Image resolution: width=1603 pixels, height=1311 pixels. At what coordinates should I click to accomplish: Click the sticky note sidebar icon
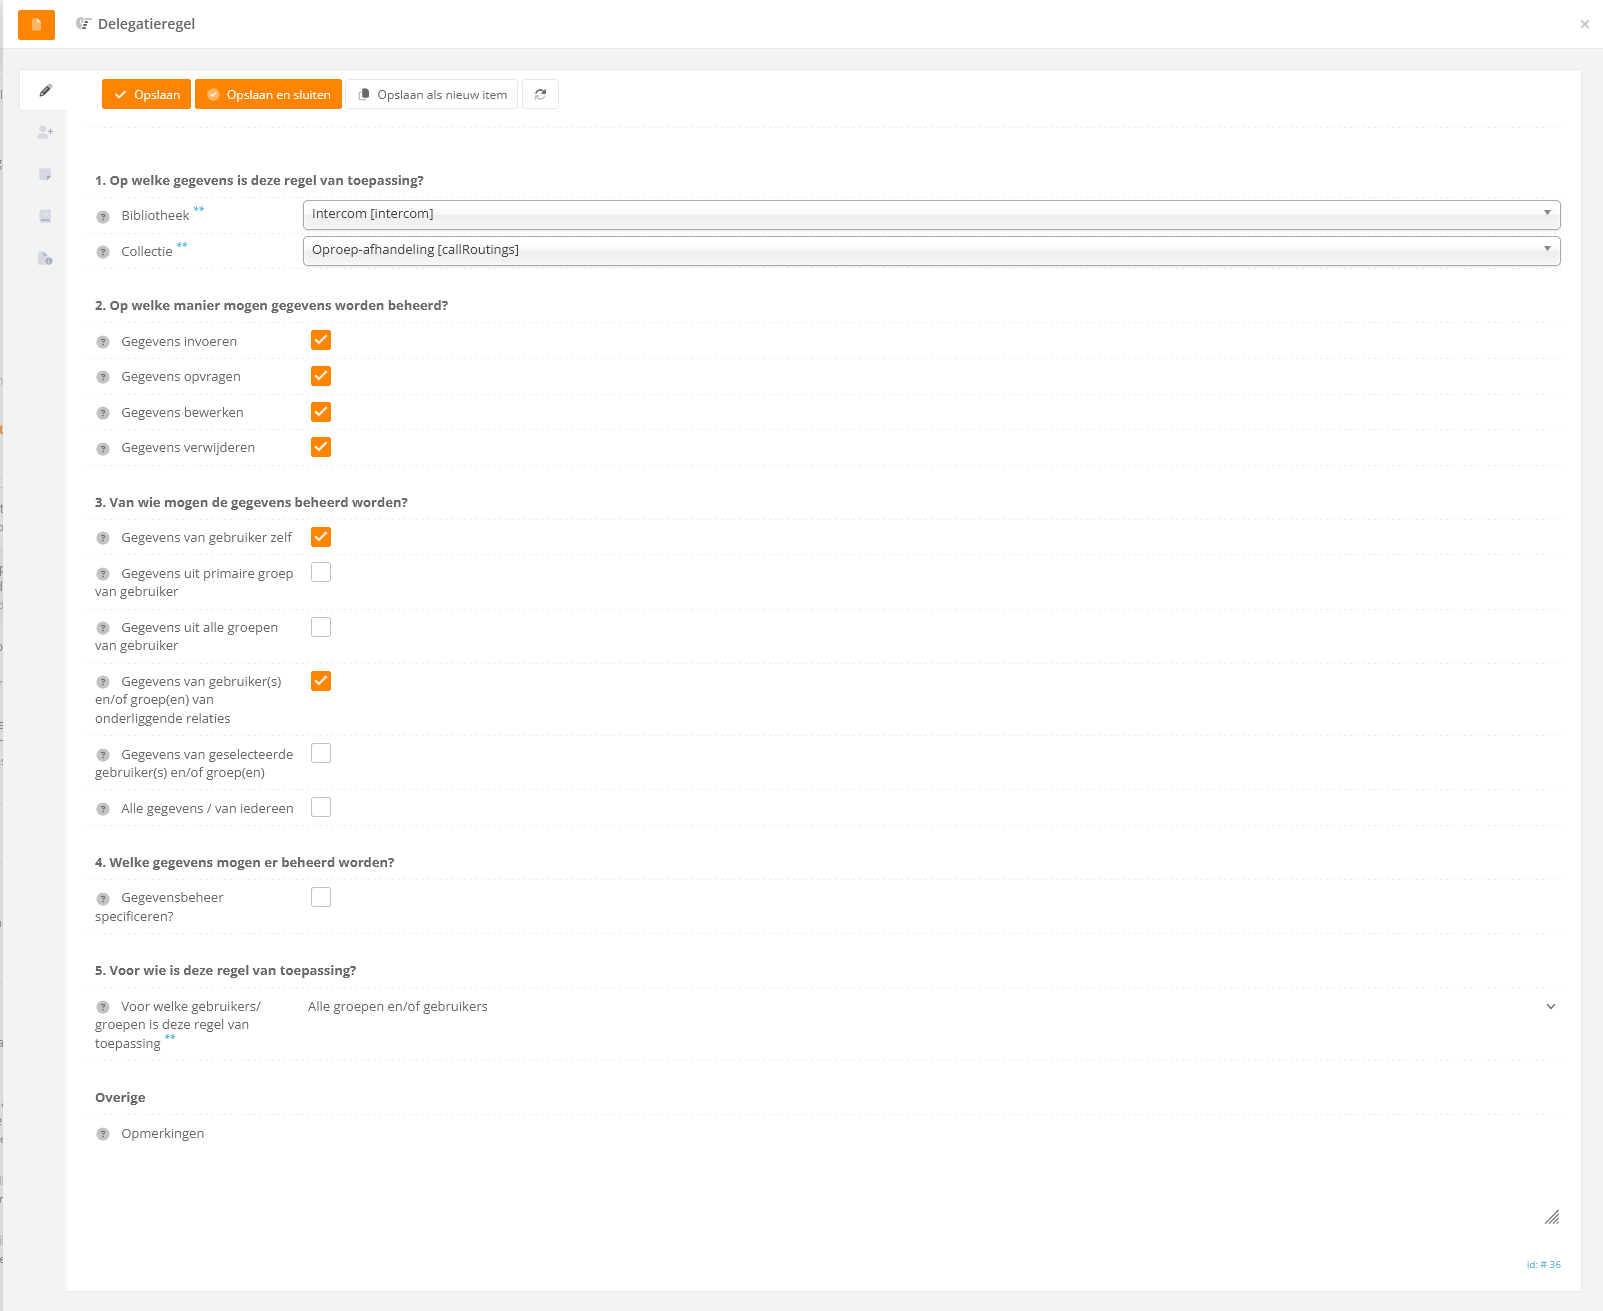pyautogui.click(x=45, y=174)
